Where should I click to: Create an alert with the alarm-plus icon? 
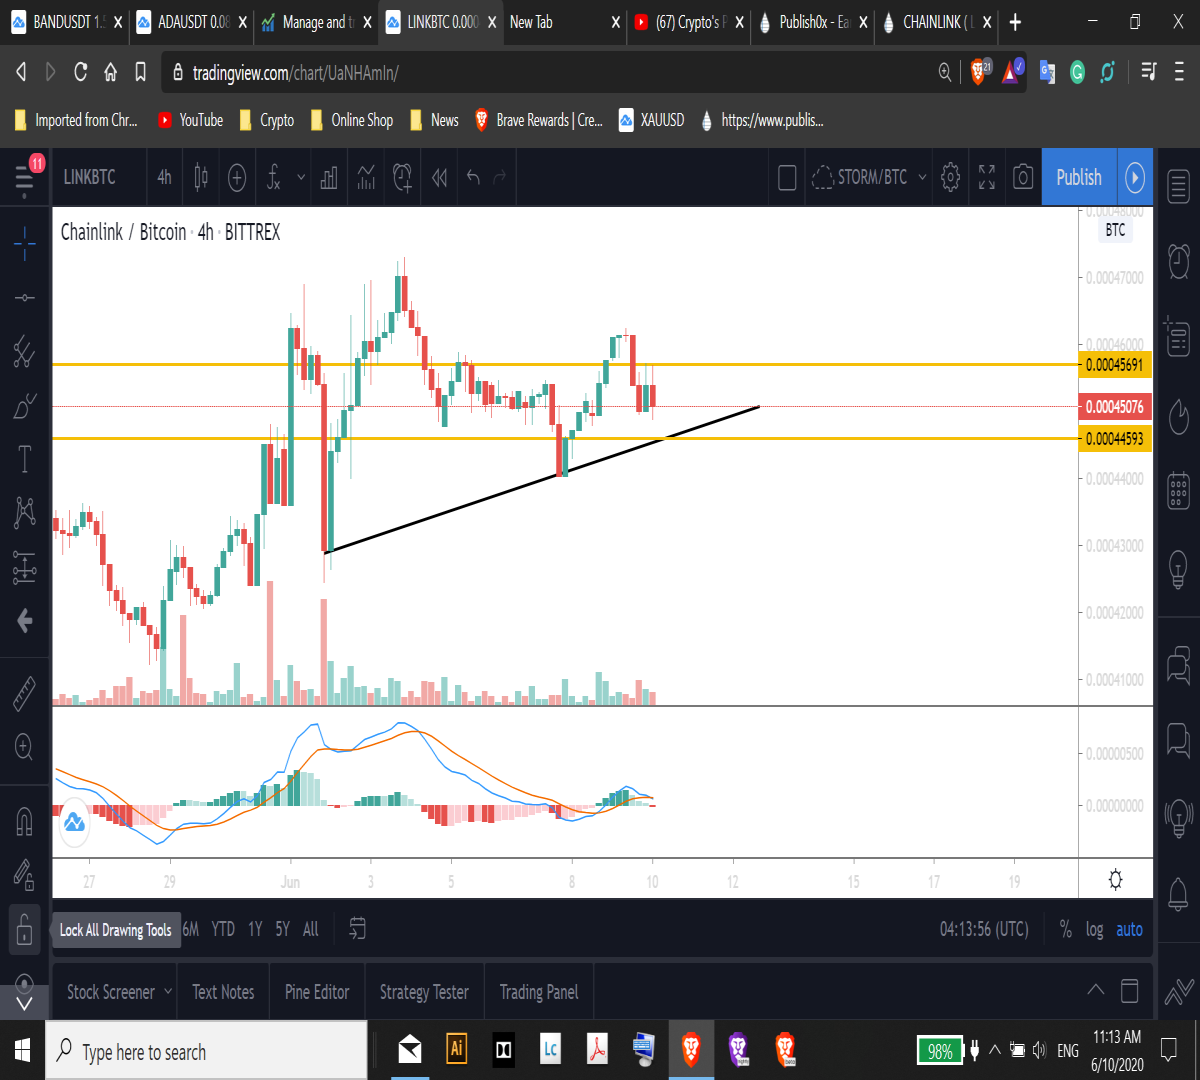pyautogui.click(x=403, y=178)
